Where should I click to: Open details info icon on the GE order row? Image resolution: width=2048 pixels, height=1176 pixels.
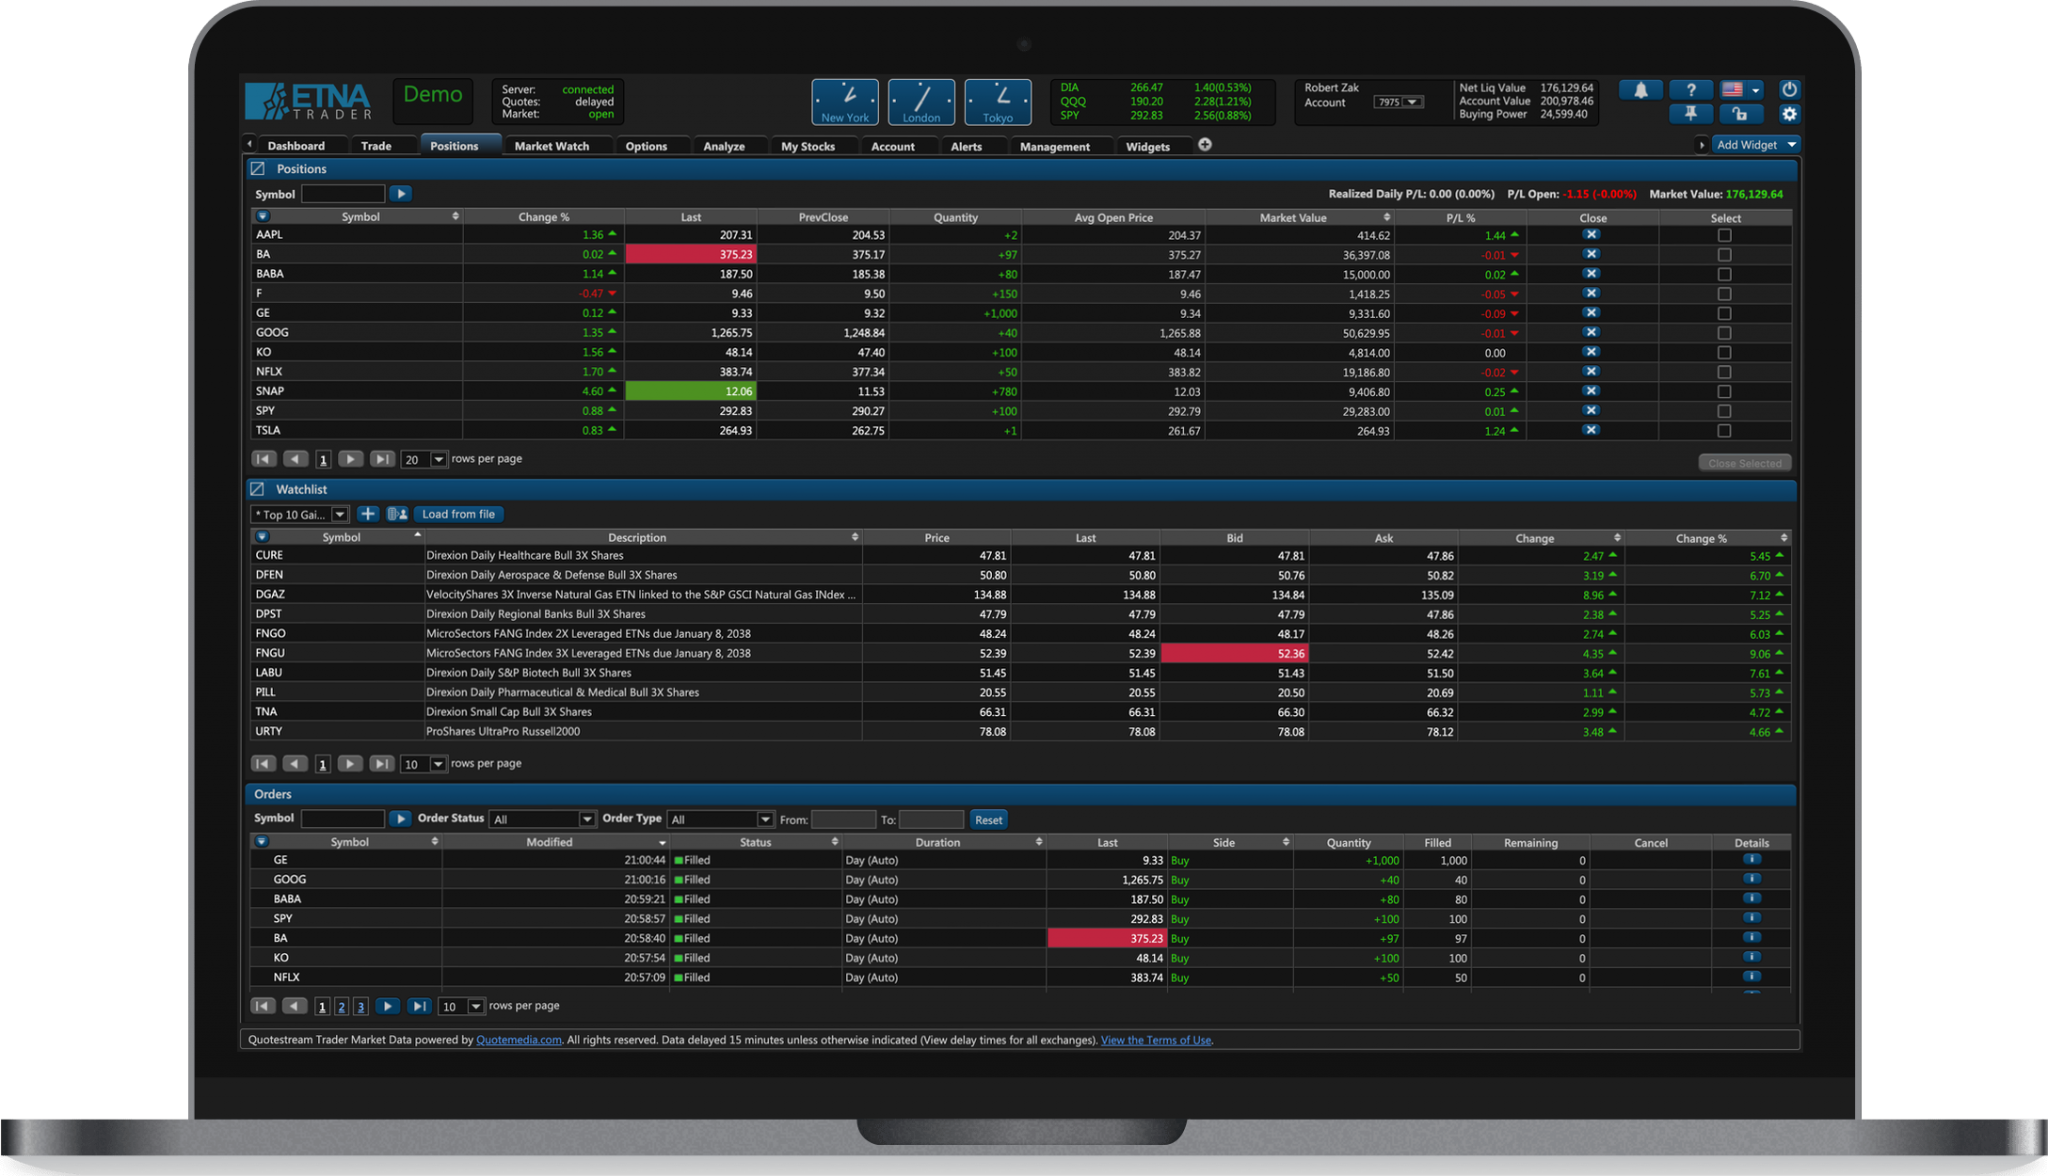1751,859
